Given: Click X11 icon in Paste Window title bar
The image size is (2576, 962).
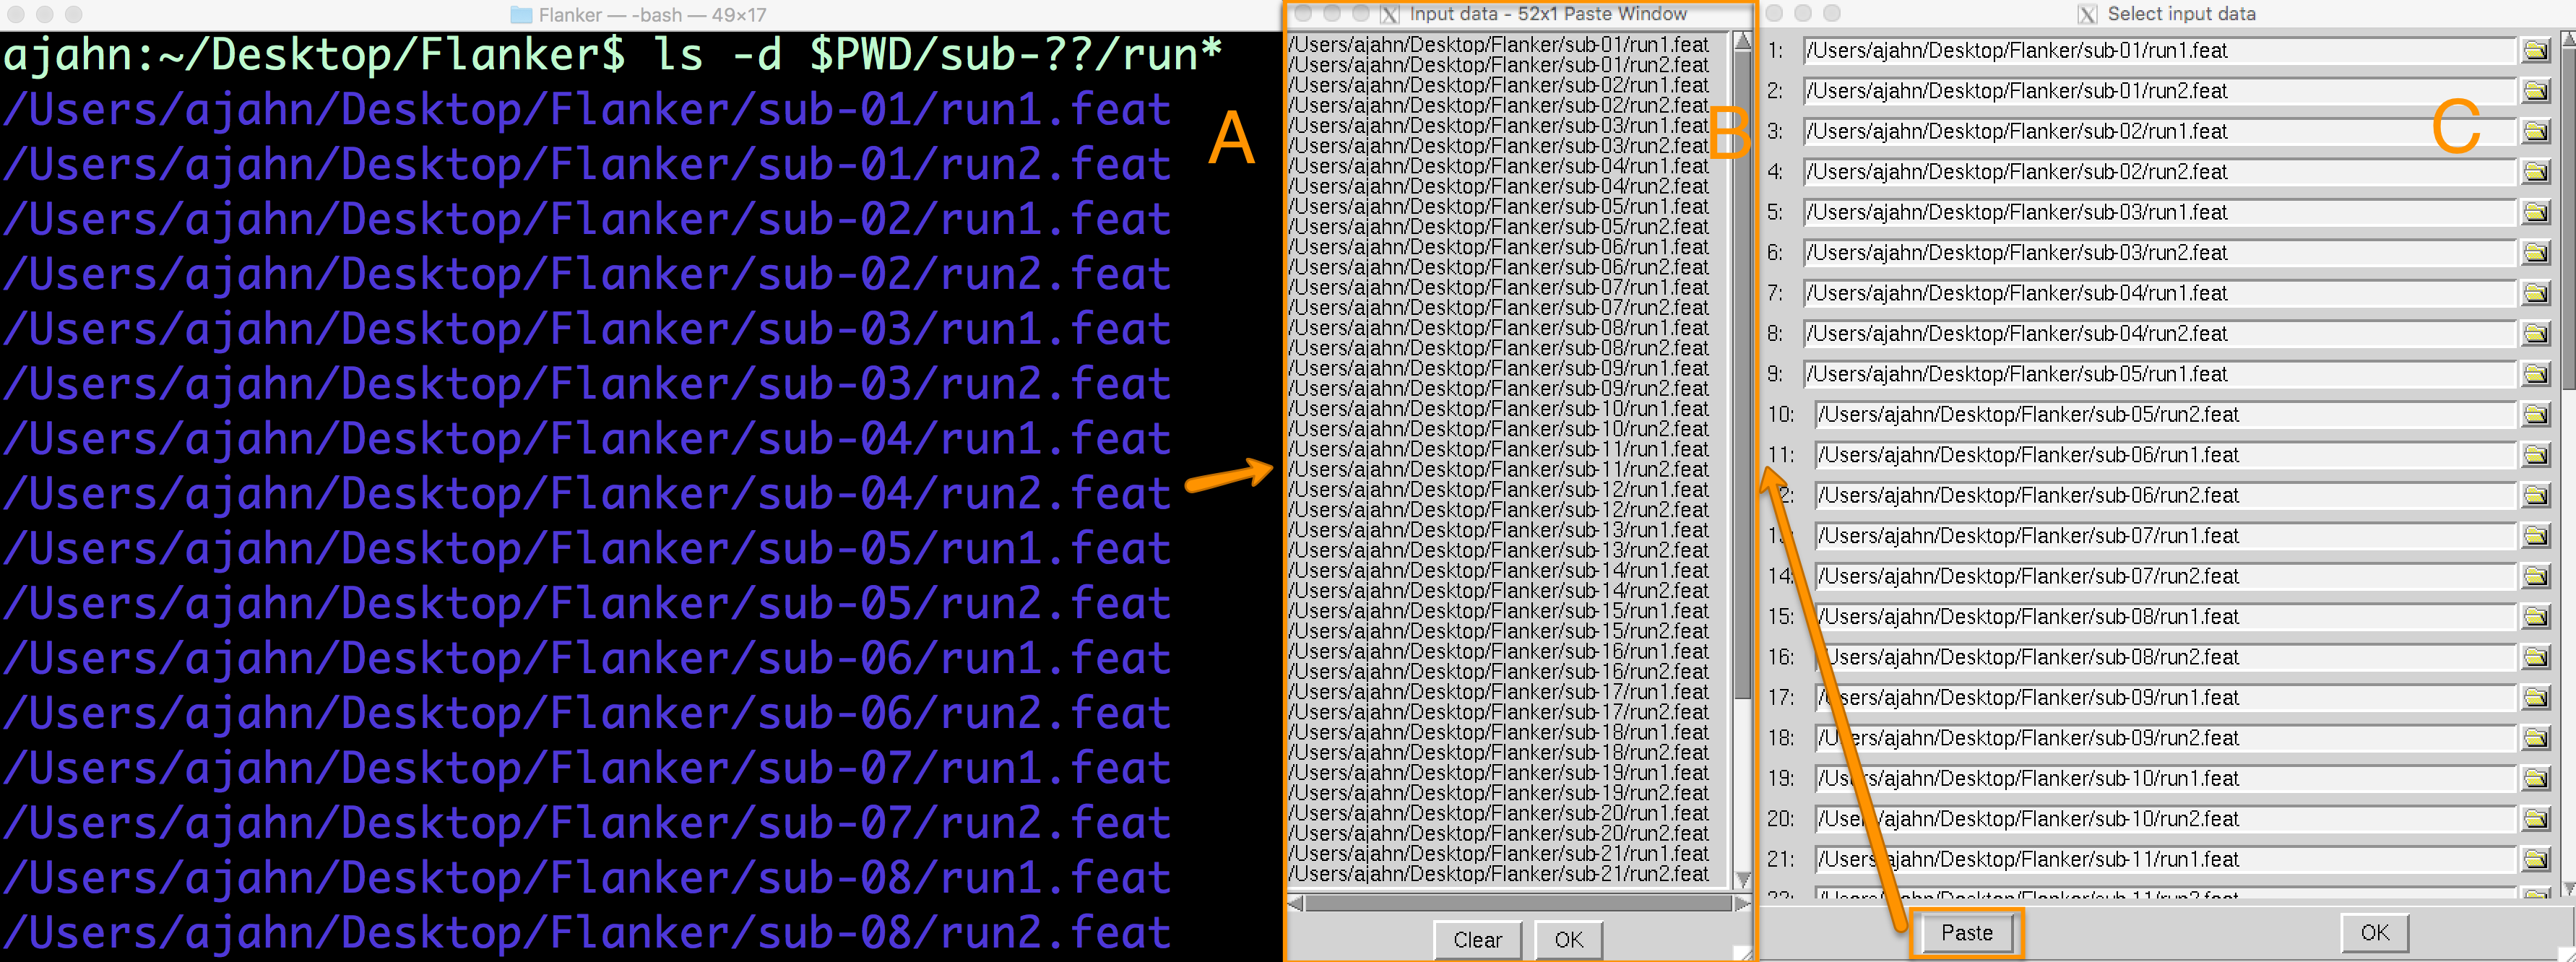Looking at the screenshot, I should click(x=1390, y=14).
